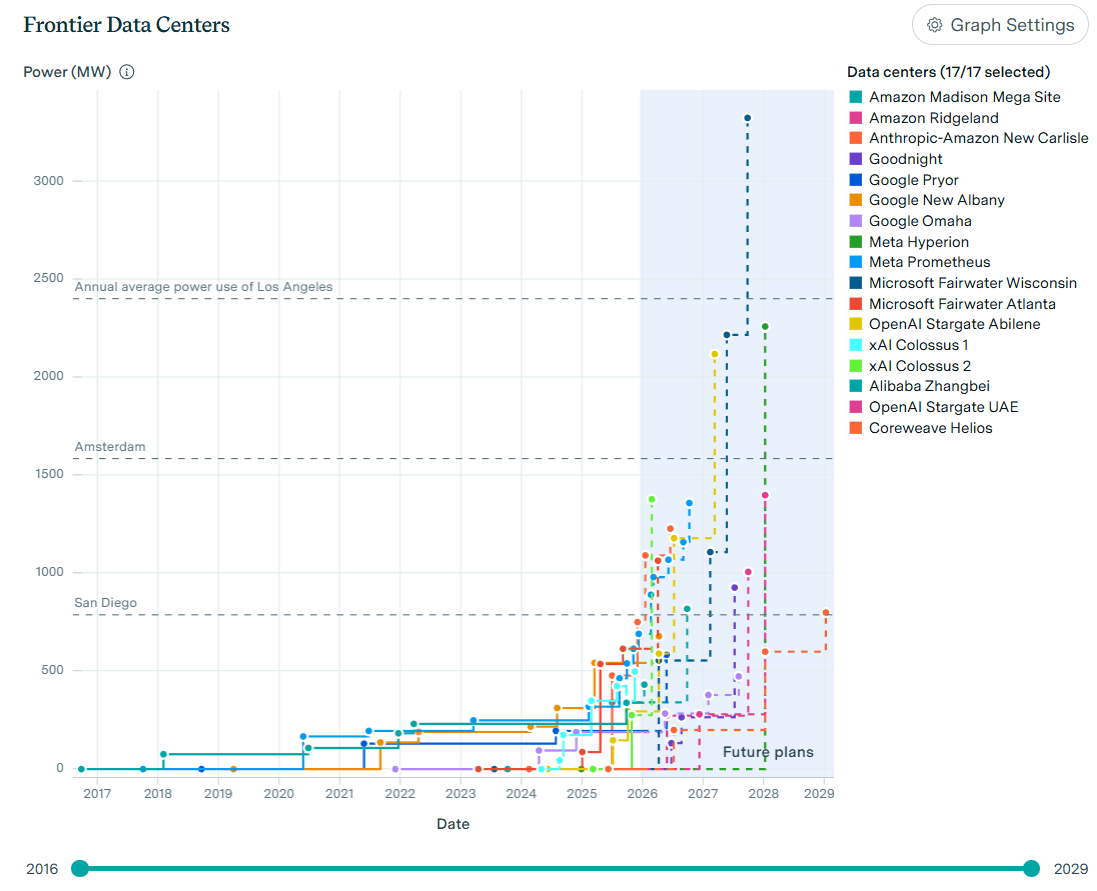Screen dimensions: 1097x891
Task: Click the Frontier Data Centers title
Action: coord(127,25)
